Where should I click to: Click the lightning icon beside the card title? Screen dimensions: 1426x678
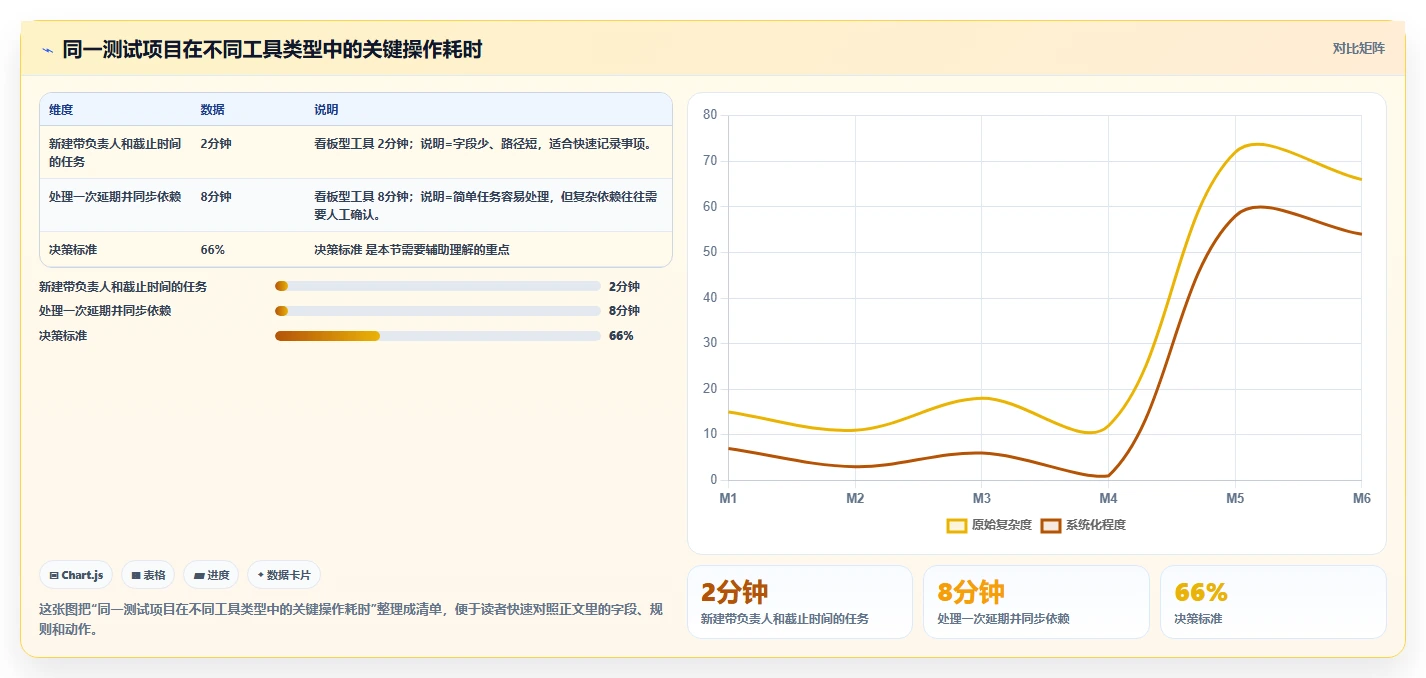click(x=47, y=50)
